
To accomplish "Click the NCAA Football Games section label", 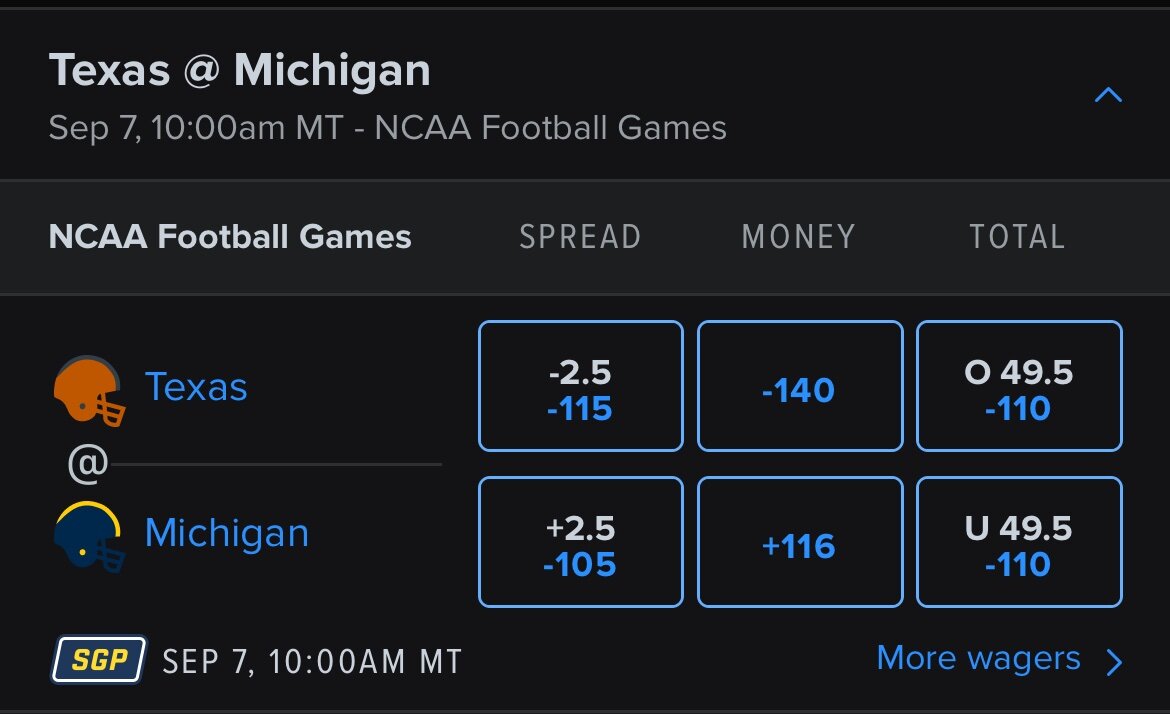I will click(230, 237).
